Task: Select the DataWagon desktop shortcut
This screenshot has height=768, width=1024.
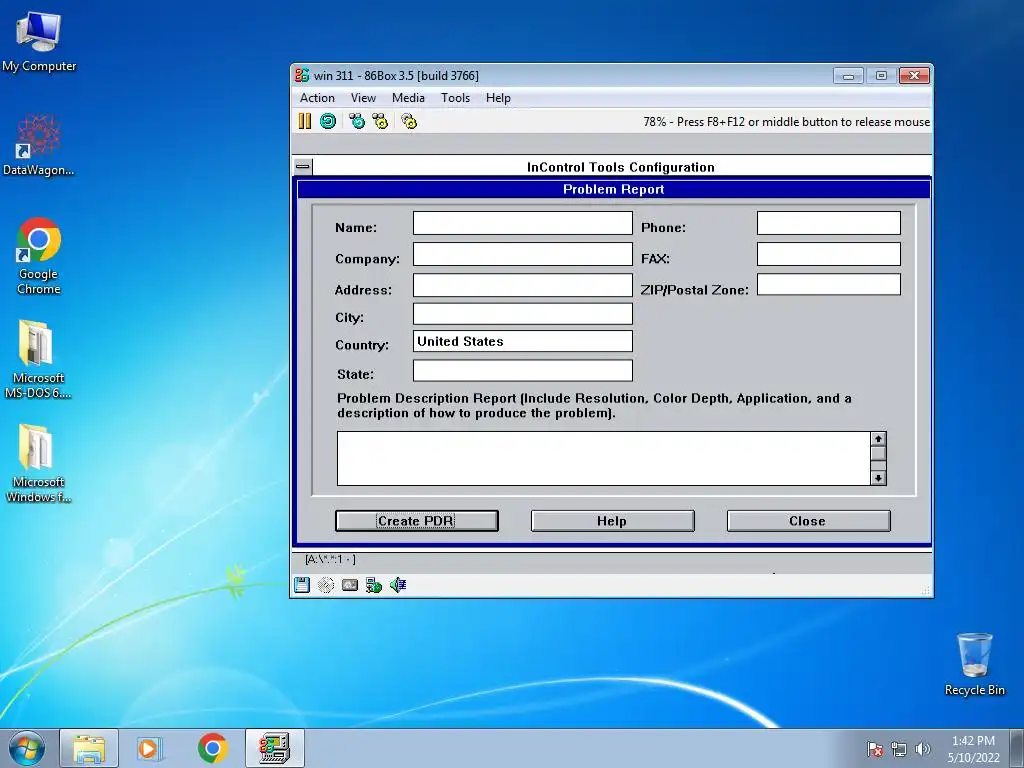Action: tap(39, 145)
